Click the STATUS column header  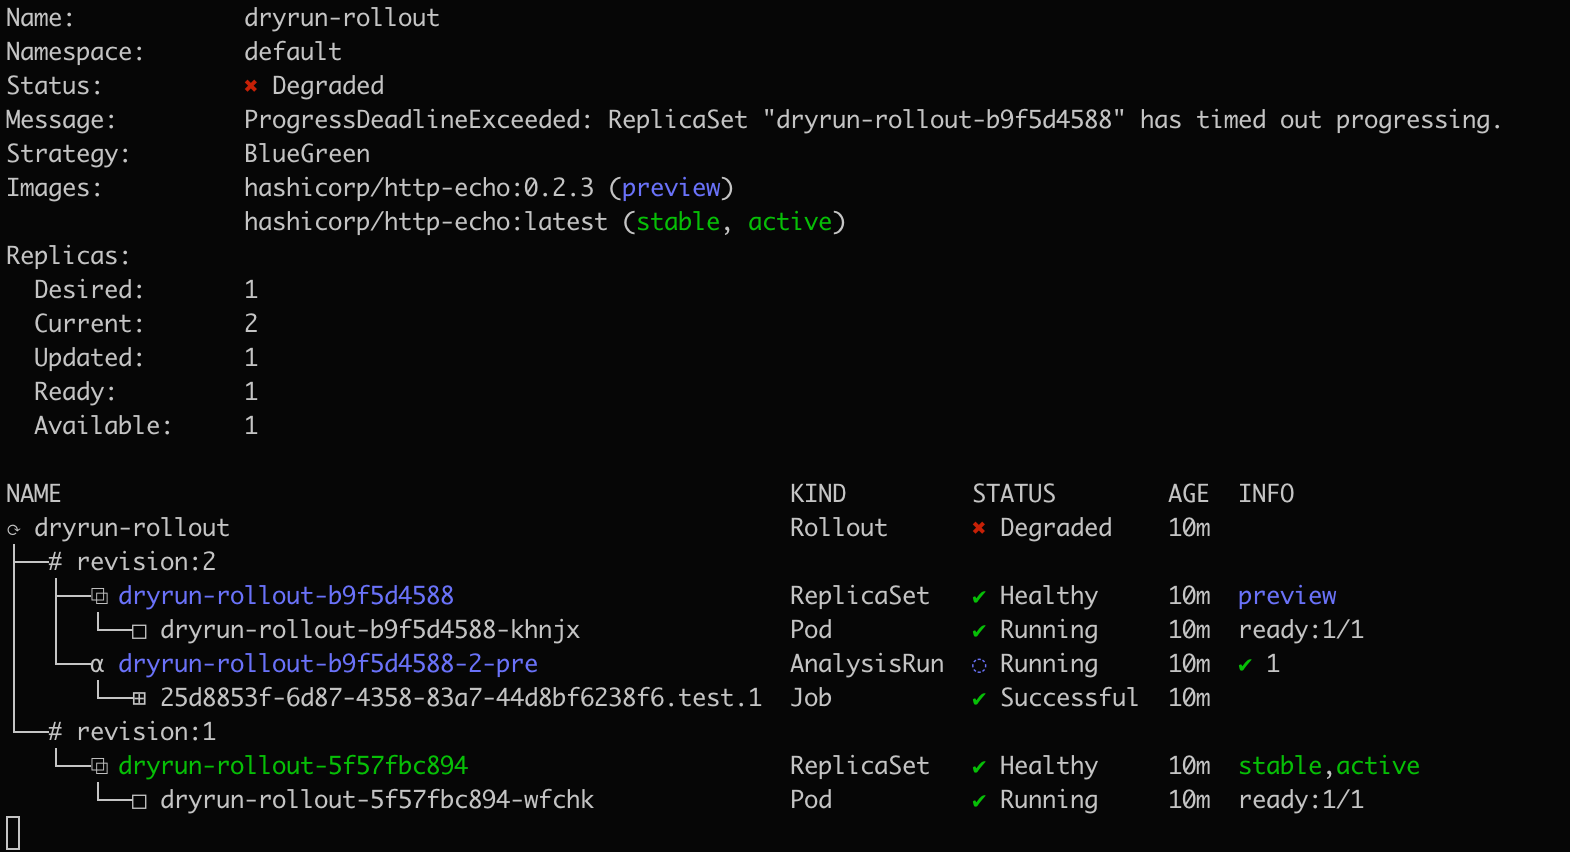tap(1014, 494)
